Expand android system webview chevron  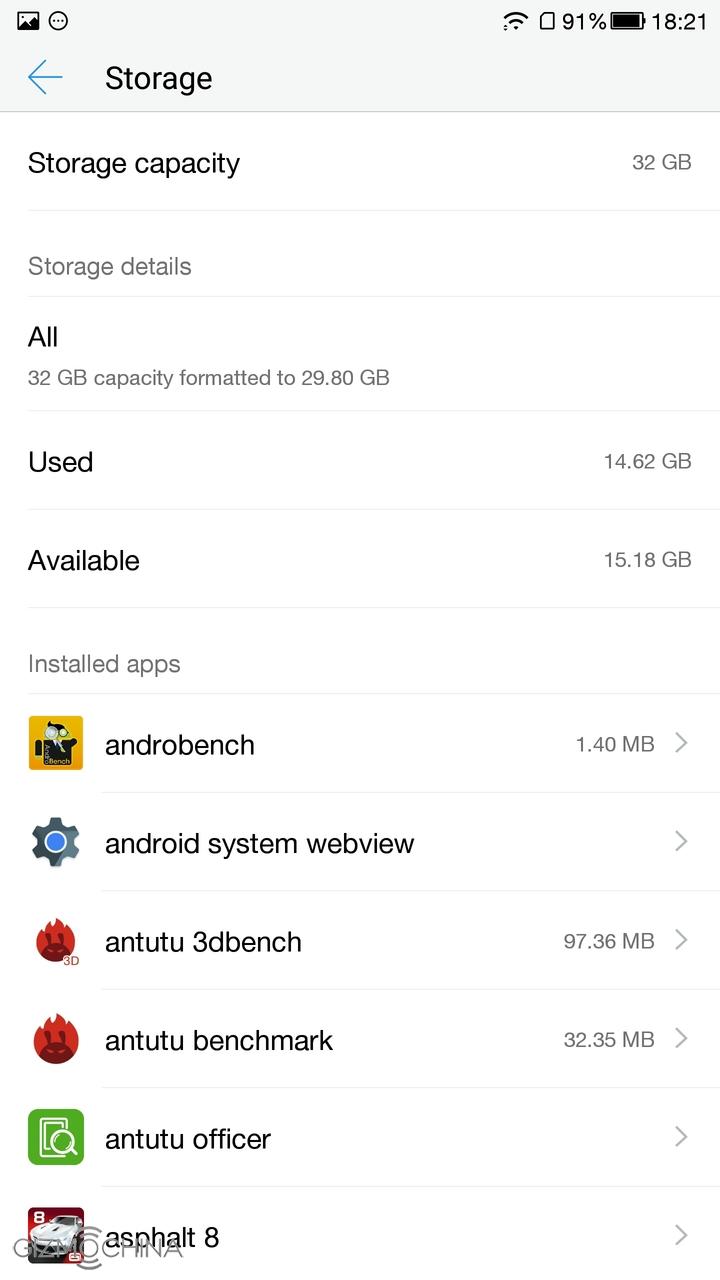[x=681, y=842]
